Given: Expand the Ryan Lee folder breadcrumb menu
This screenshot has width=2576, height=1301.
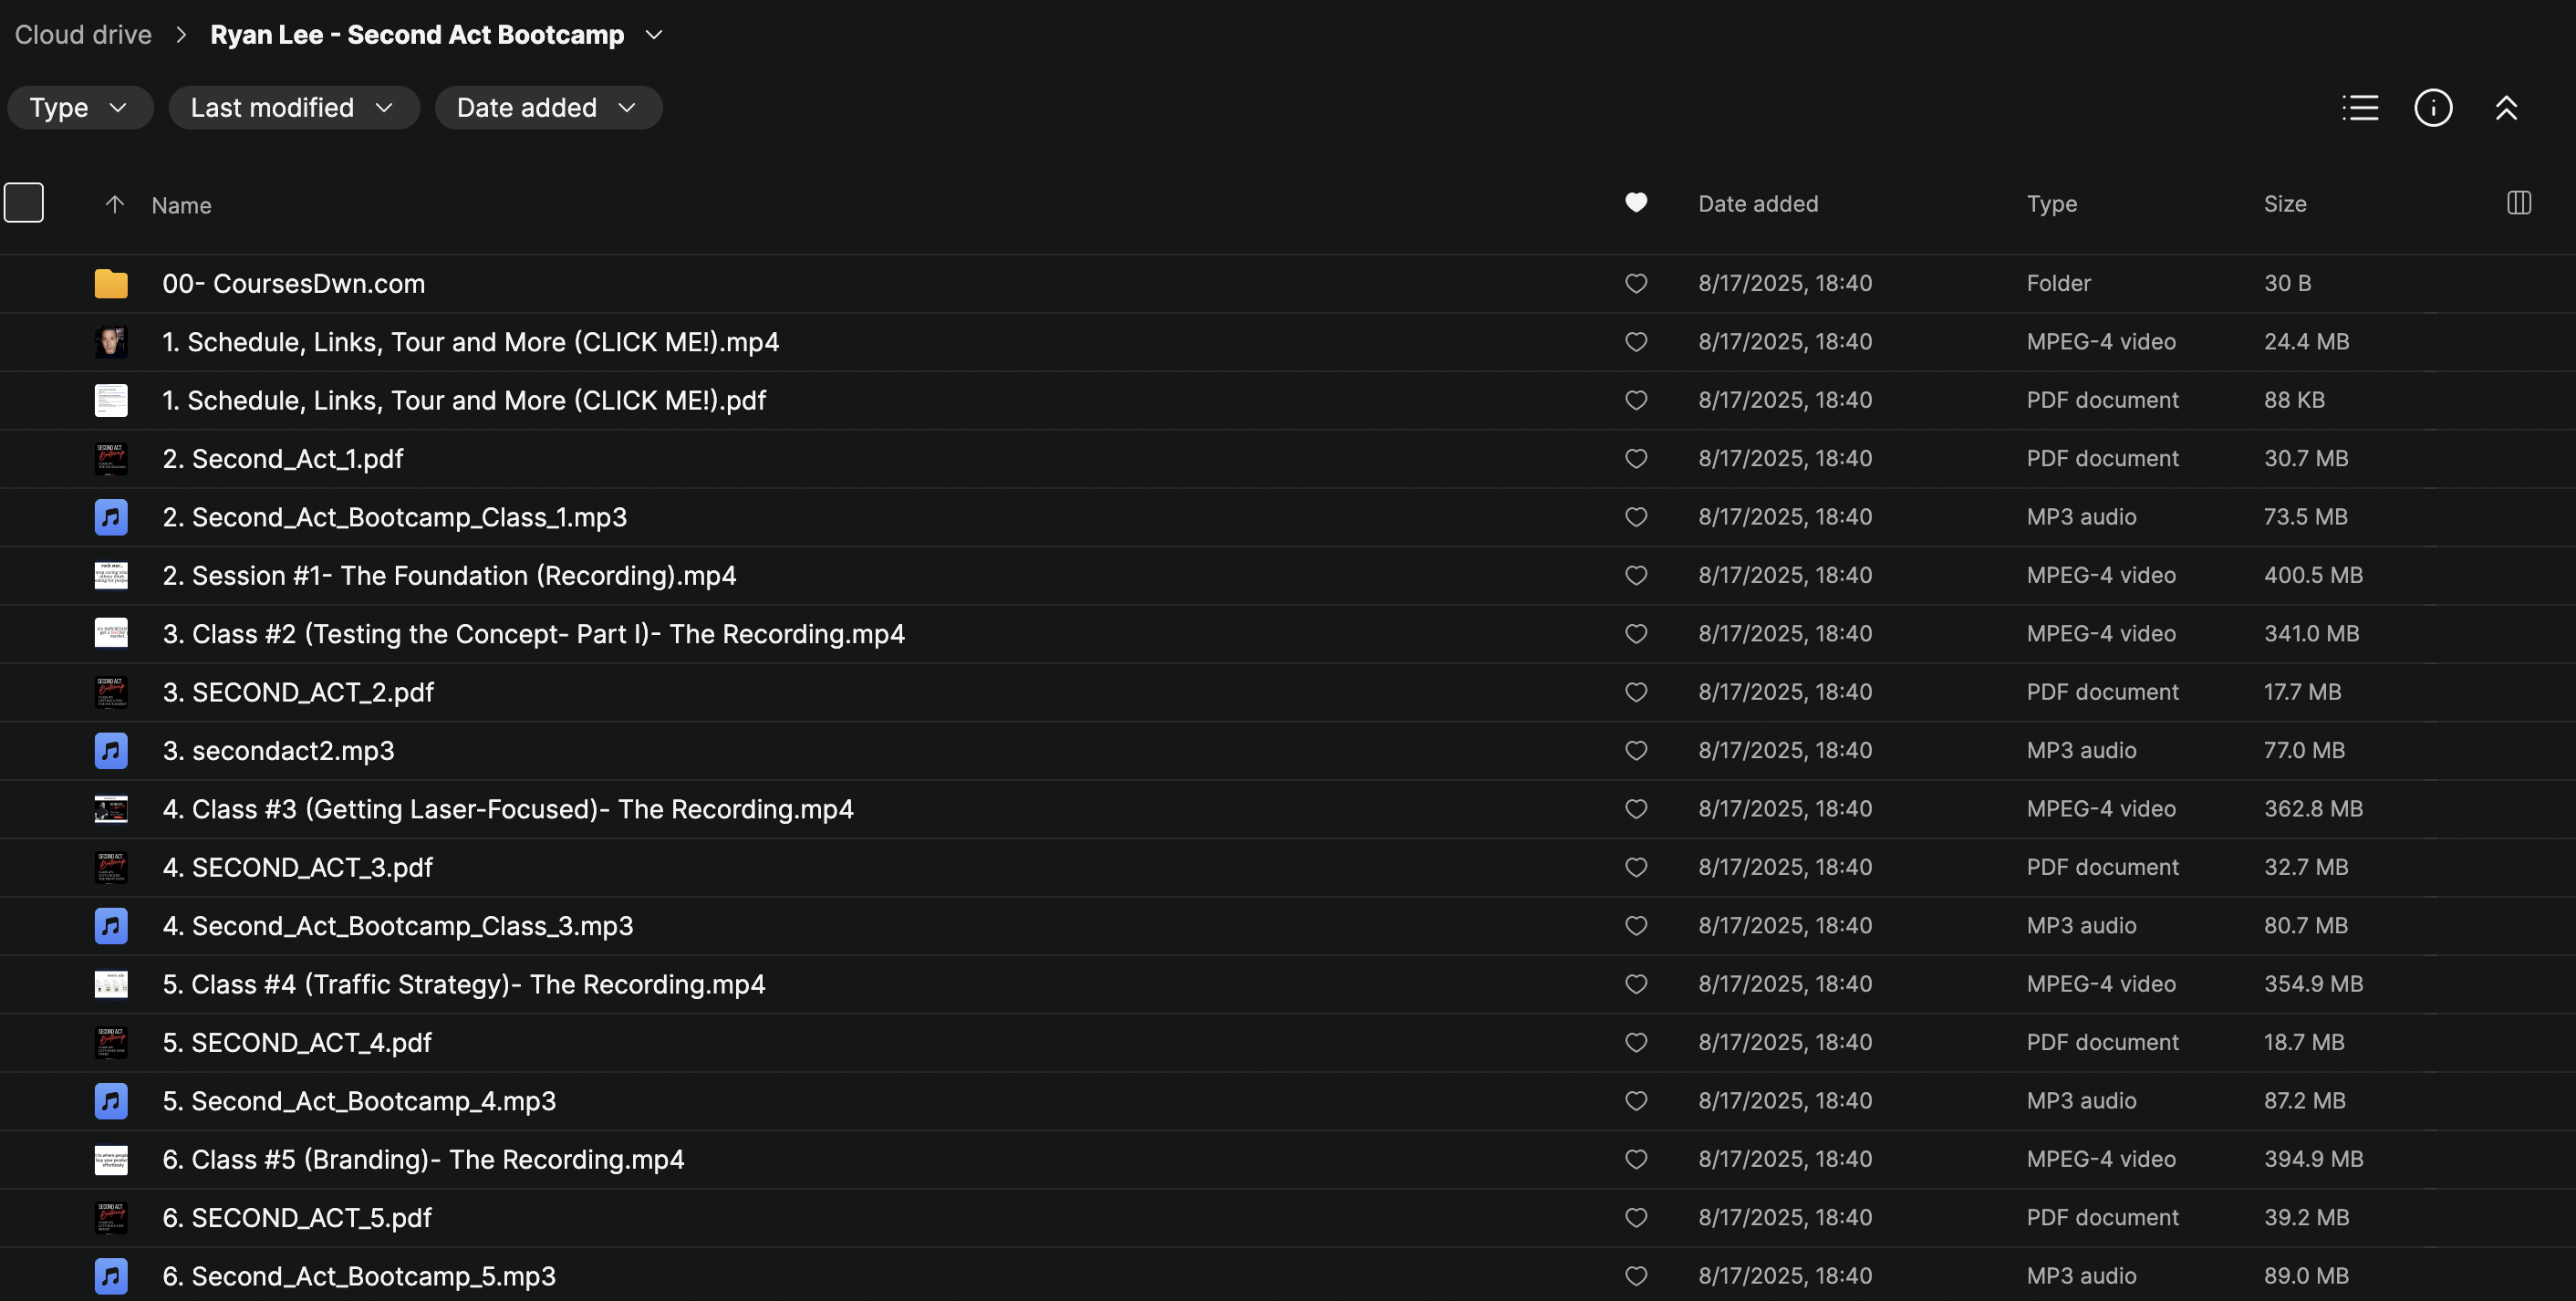Looking at the screenshot, I should (654, 35).
